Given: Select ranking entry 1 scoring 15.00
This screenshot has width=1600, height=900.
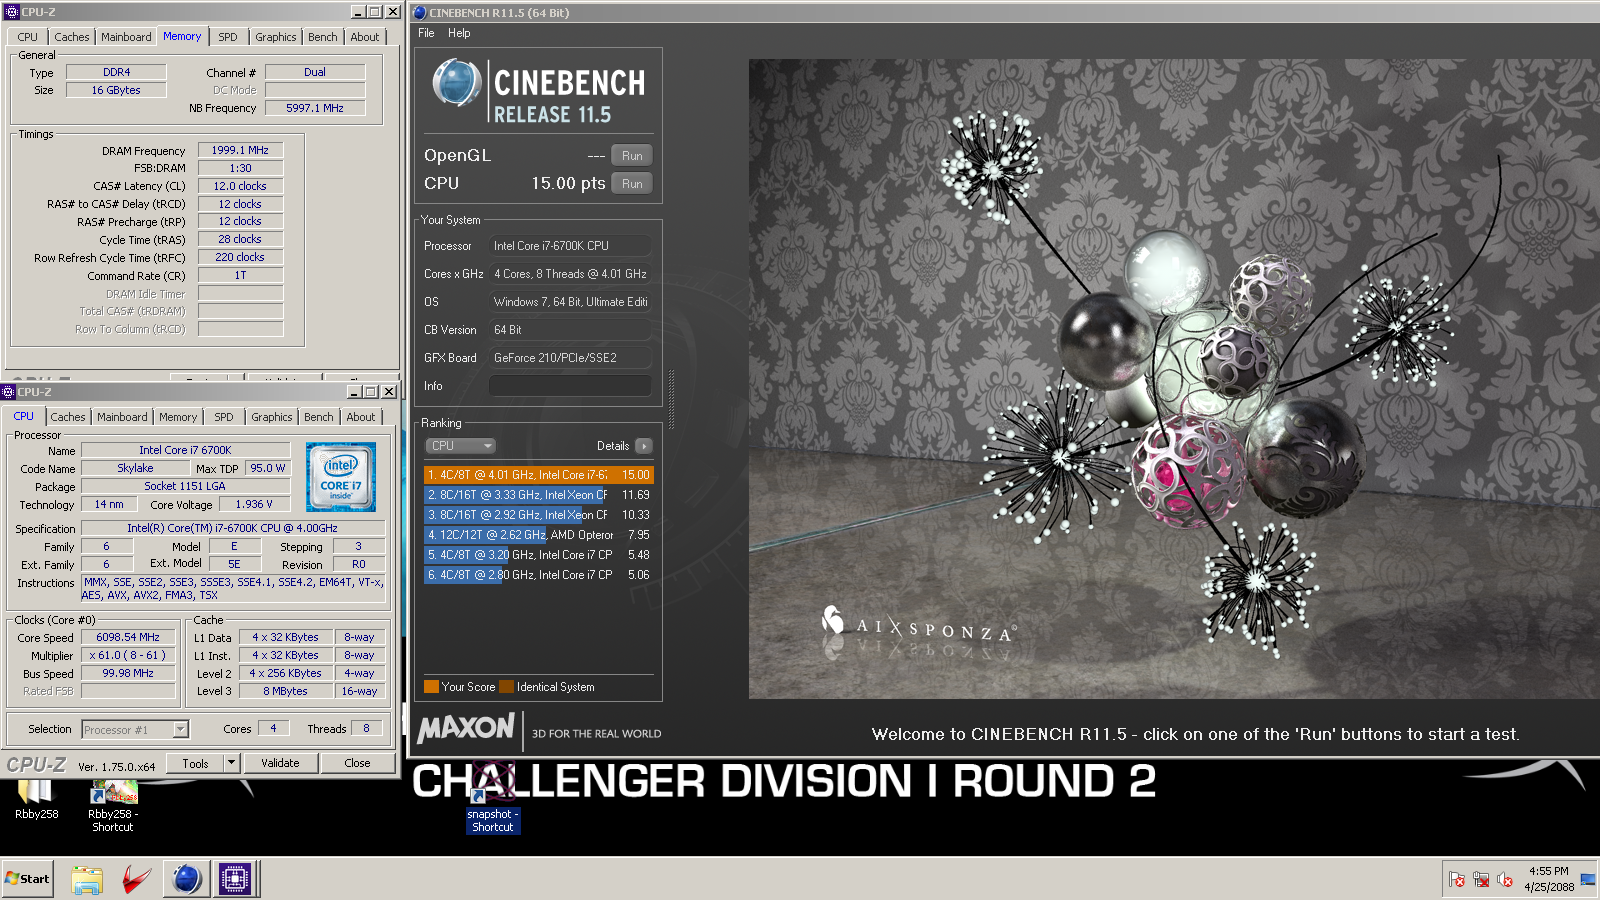Looking at the screenshot, I should (539, 475).
